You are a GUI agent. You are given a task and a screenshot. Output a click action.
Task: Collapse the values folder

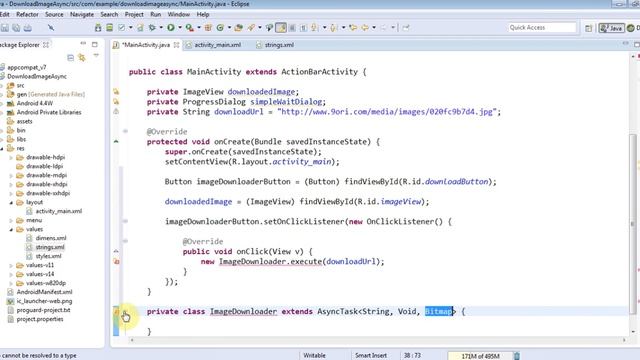click(11, 229)
